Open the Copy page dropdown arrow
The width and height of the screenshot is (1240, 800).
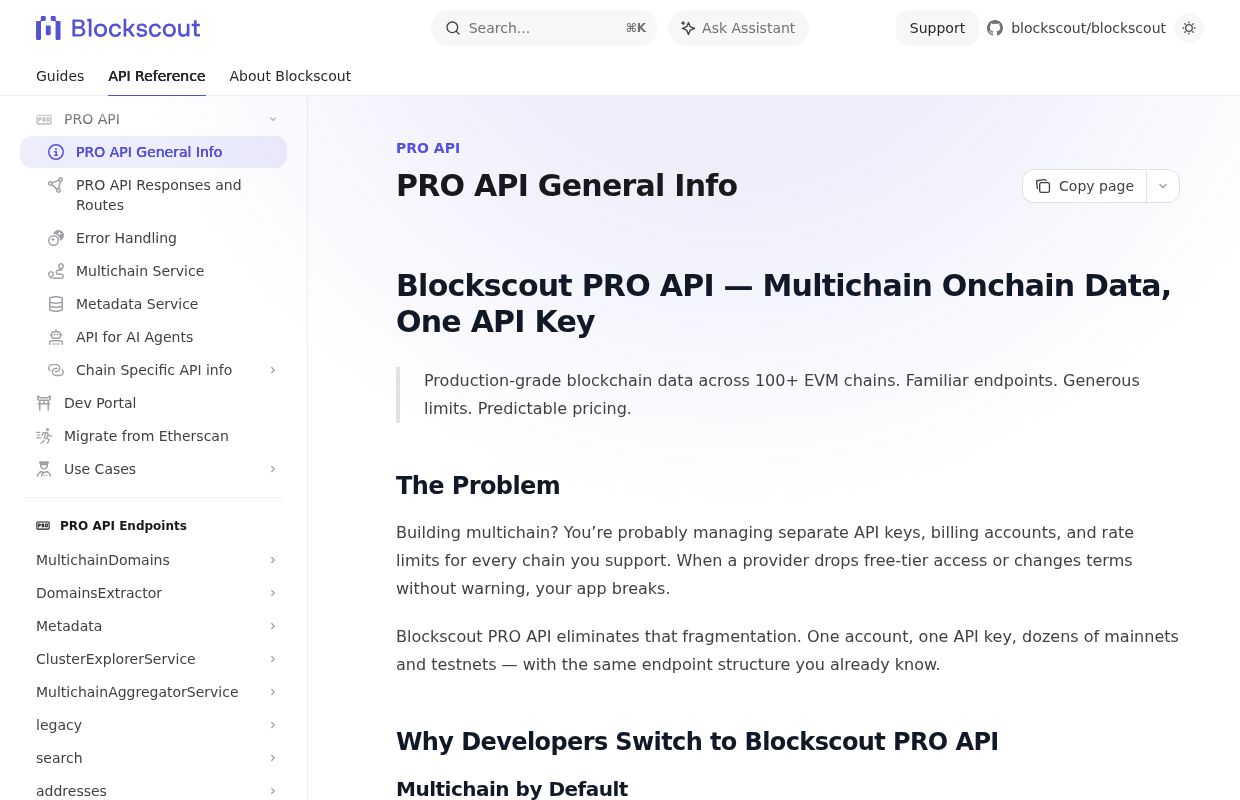click(x=1163, y=186)
